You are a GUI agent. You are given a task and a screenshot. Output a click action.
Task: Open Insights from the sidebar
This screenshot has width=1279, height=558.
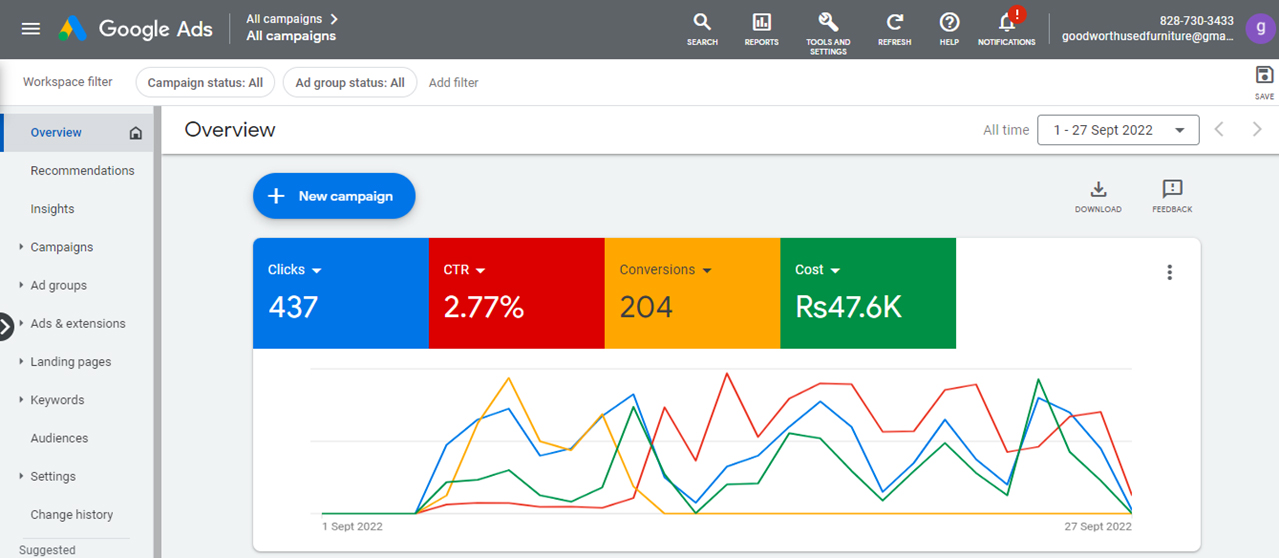[52, 209]
